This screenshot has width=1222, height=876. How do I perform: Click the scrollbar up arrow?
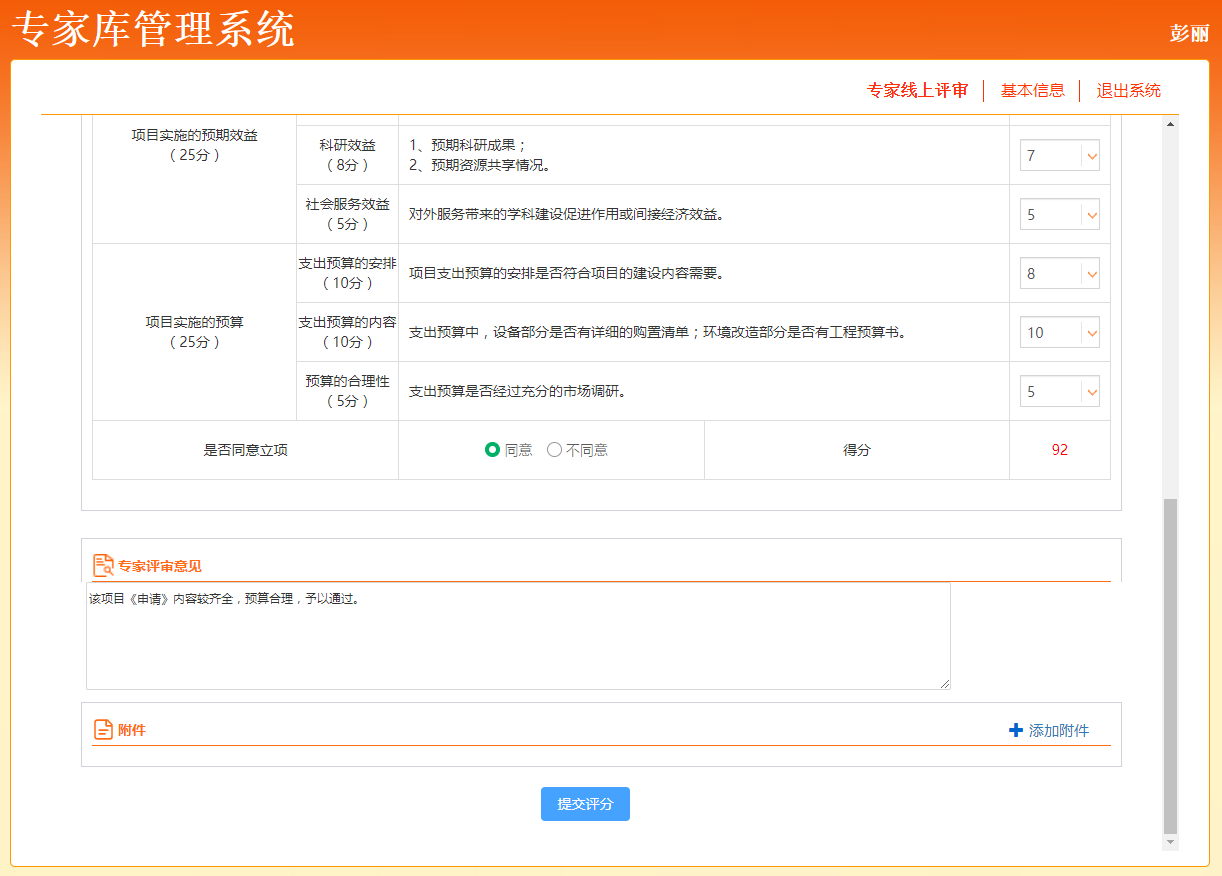point(1171,124)
